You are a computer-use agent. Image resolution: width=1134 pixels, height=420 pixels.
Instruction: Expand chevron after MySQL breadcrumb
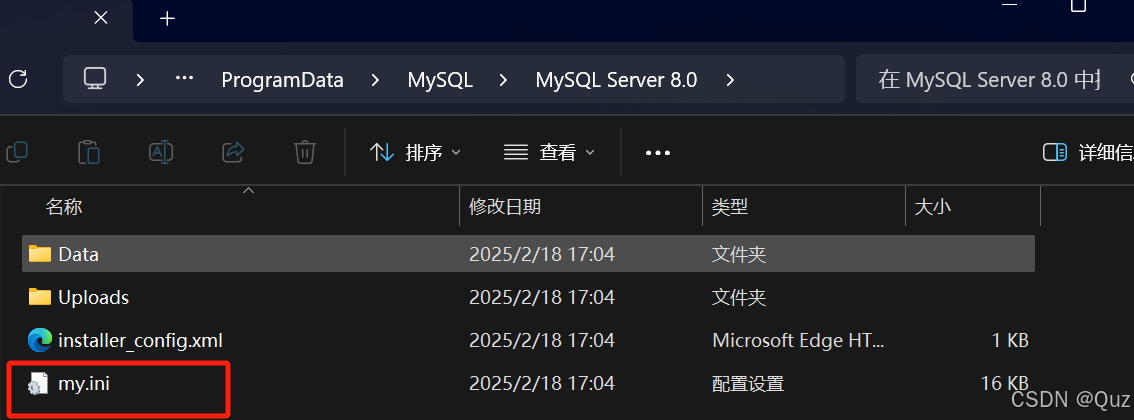pyautogui.click(x=503, y=80)
